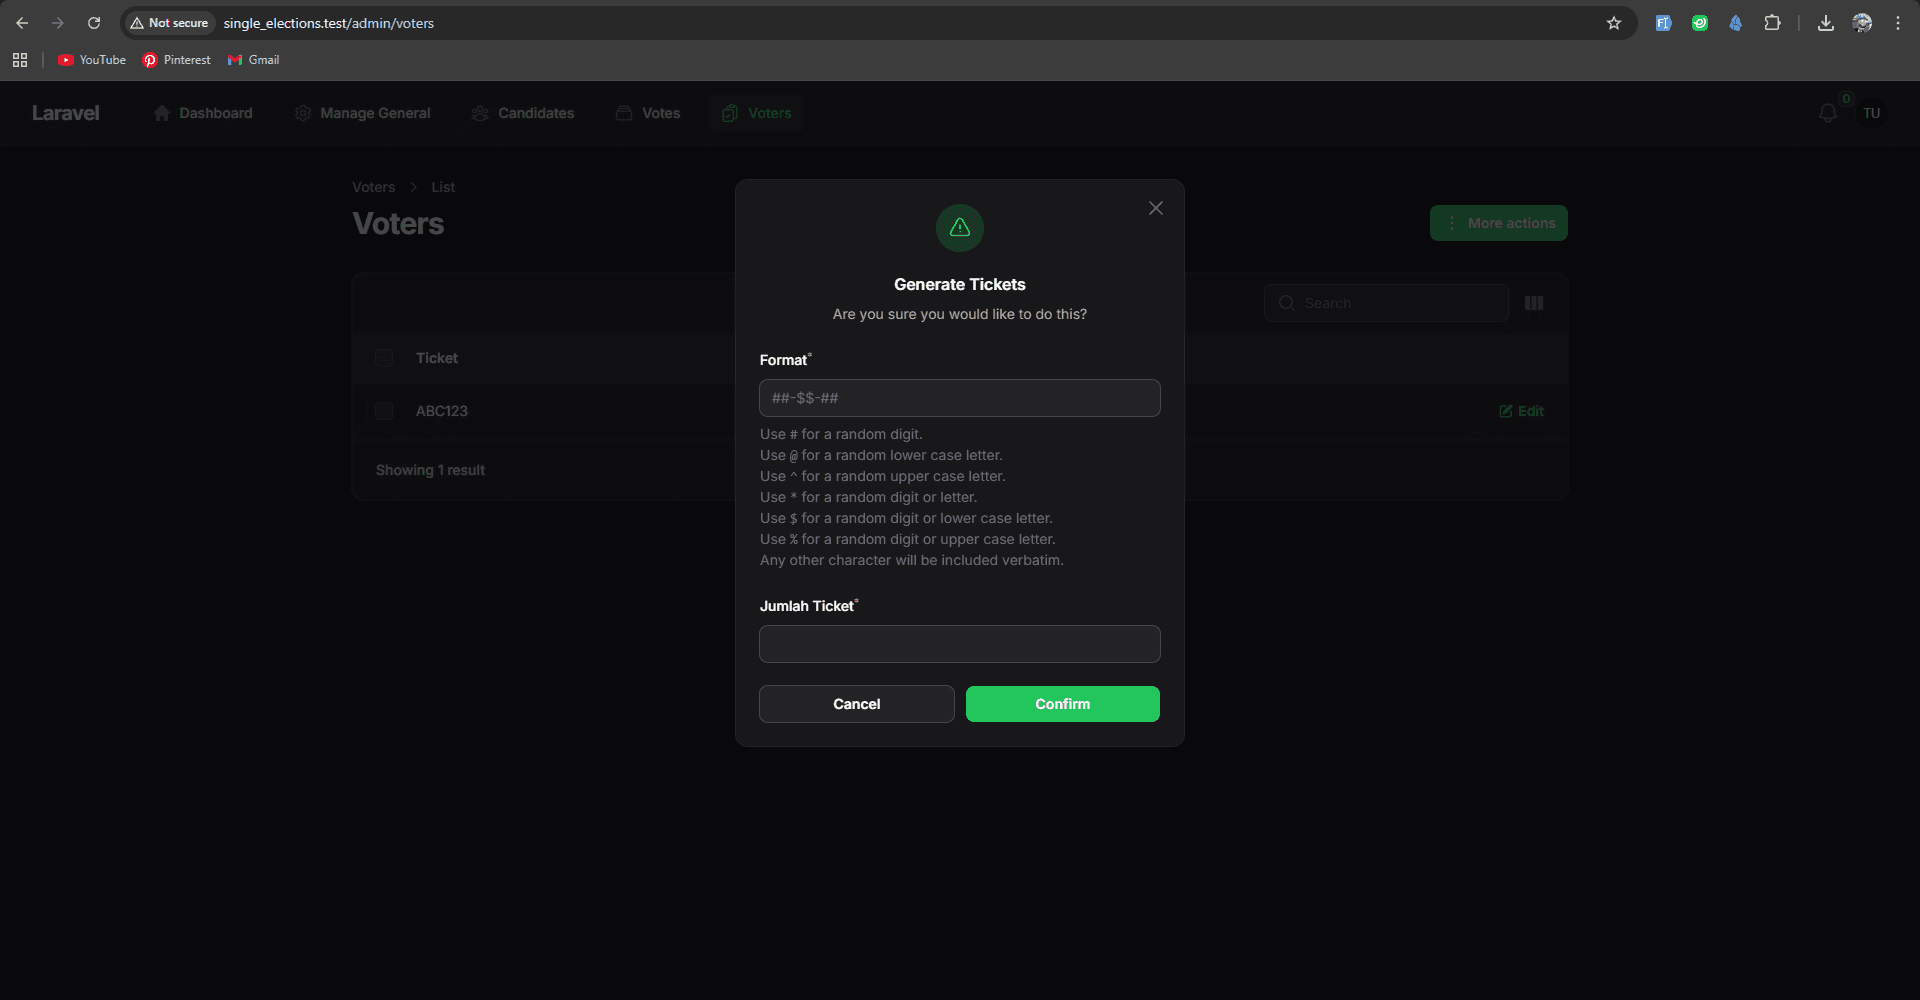Focus the Format input field
This screenshot has width=1920, height=1000.
pos(959,398)
